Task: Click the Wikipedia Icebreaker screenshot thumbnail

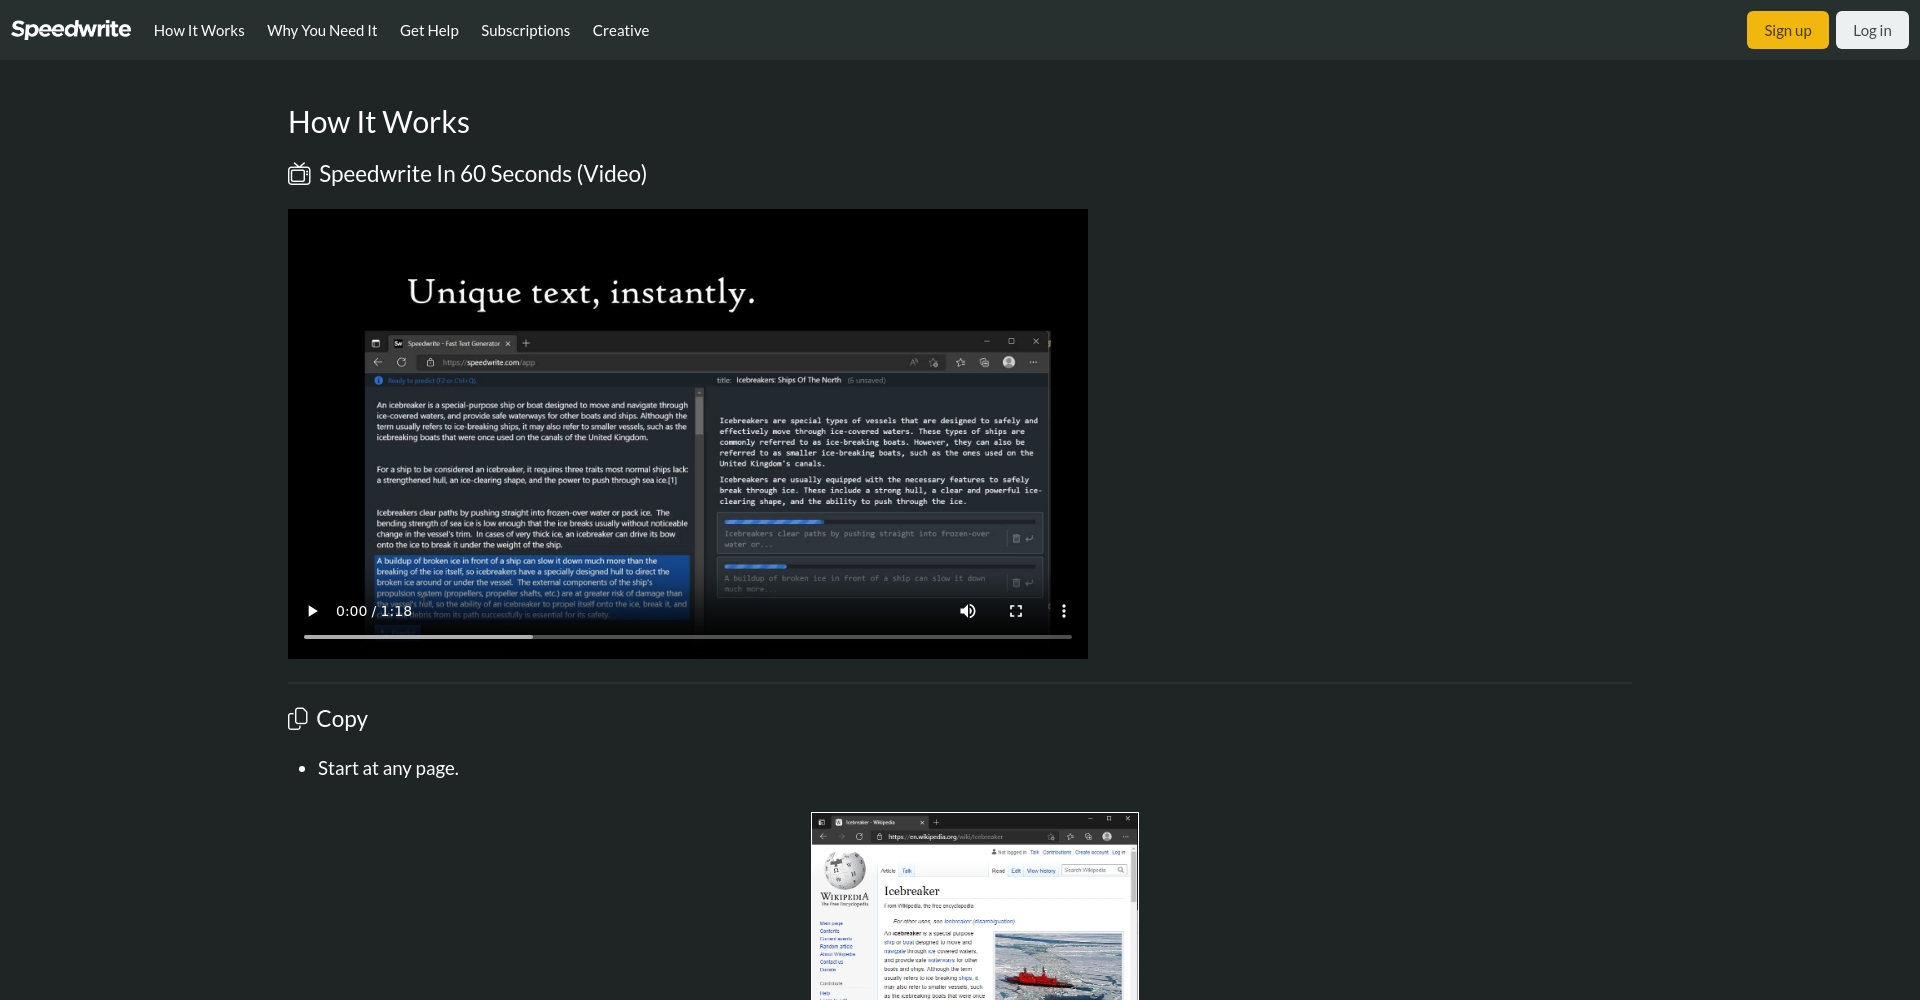Action: 975,906
